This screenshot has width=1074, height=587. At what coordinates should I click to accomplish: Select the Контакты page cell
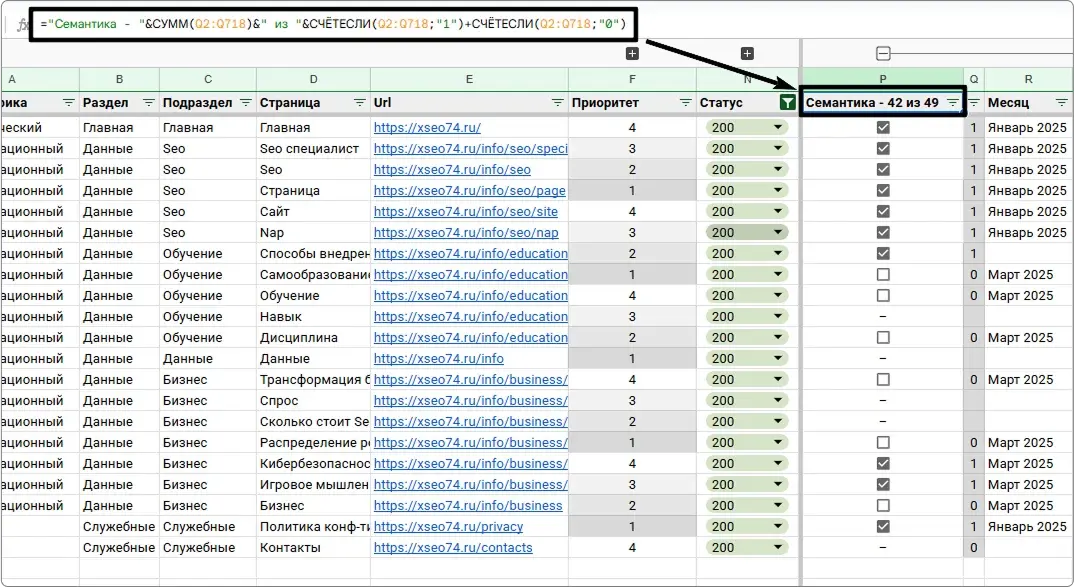313,547
